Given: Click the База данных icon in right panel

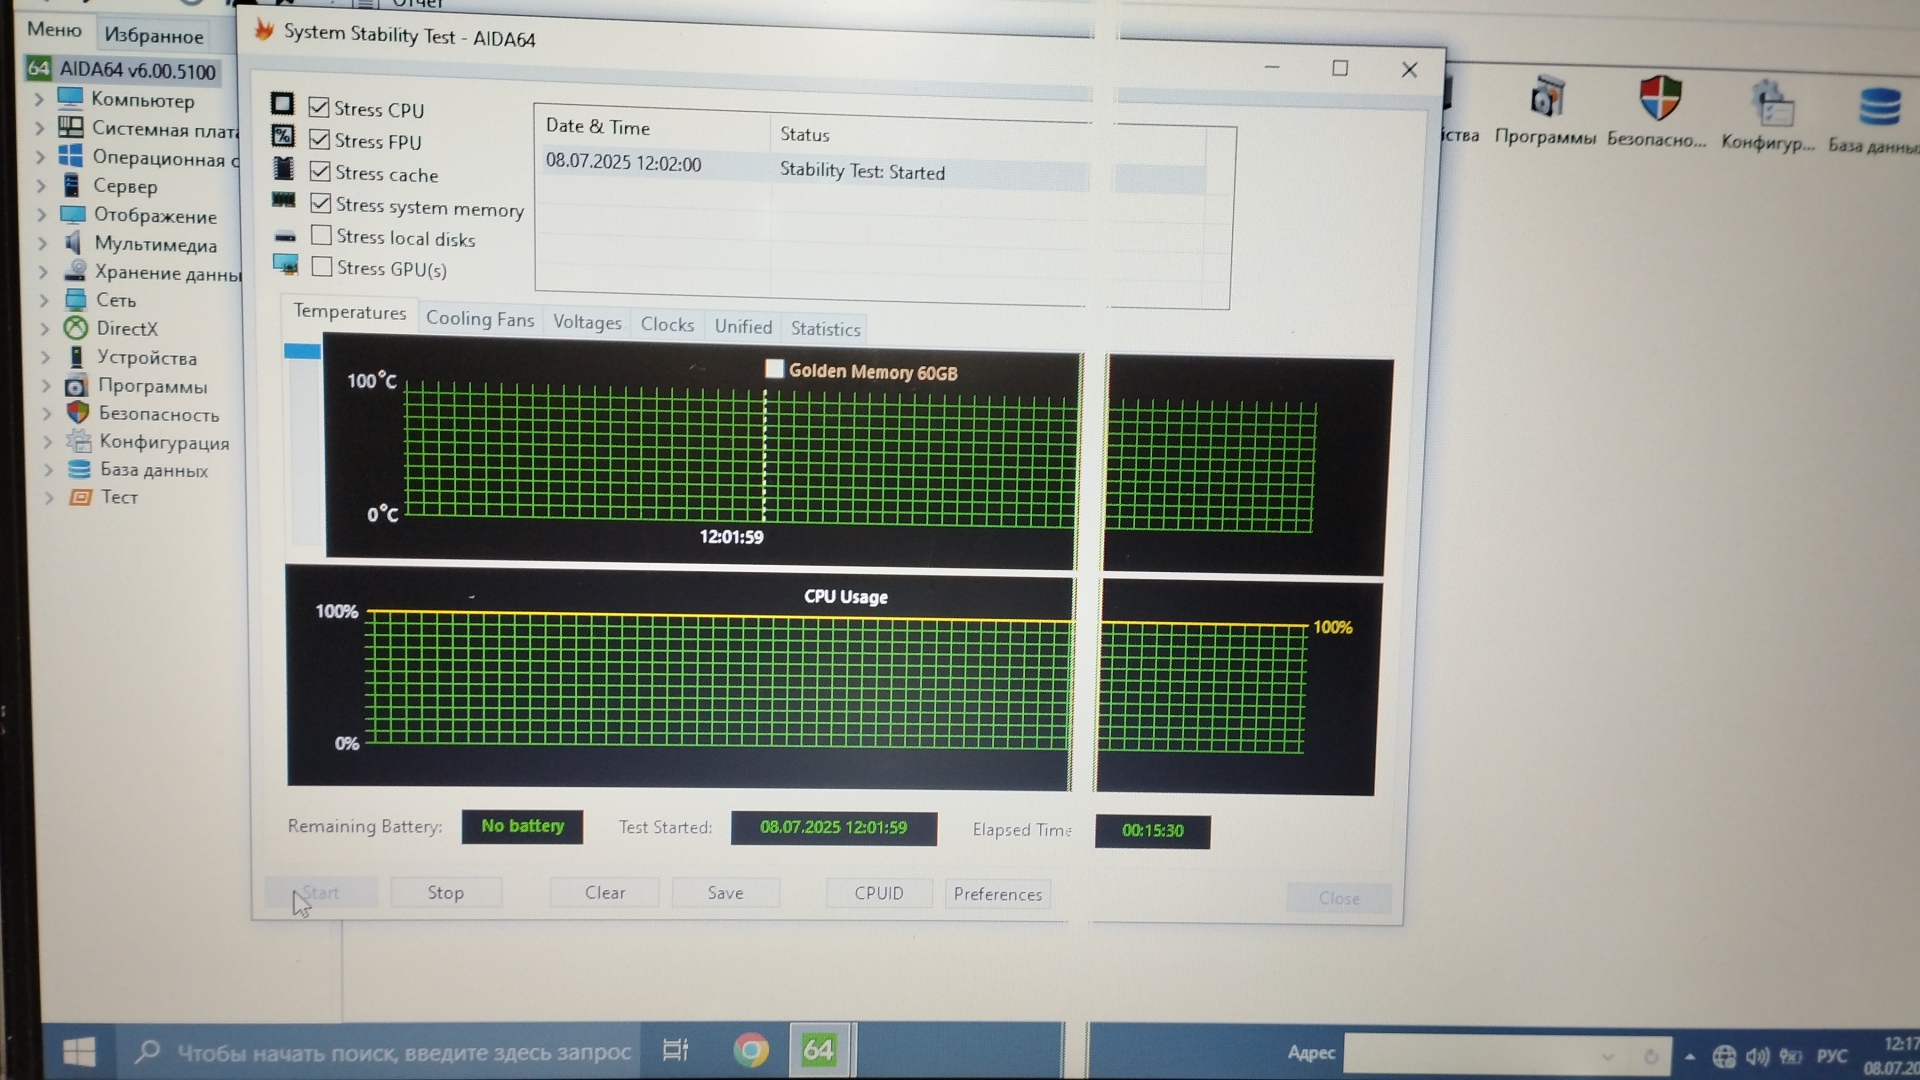Looking at the screenshot, I should click(x=1879, y=107).
